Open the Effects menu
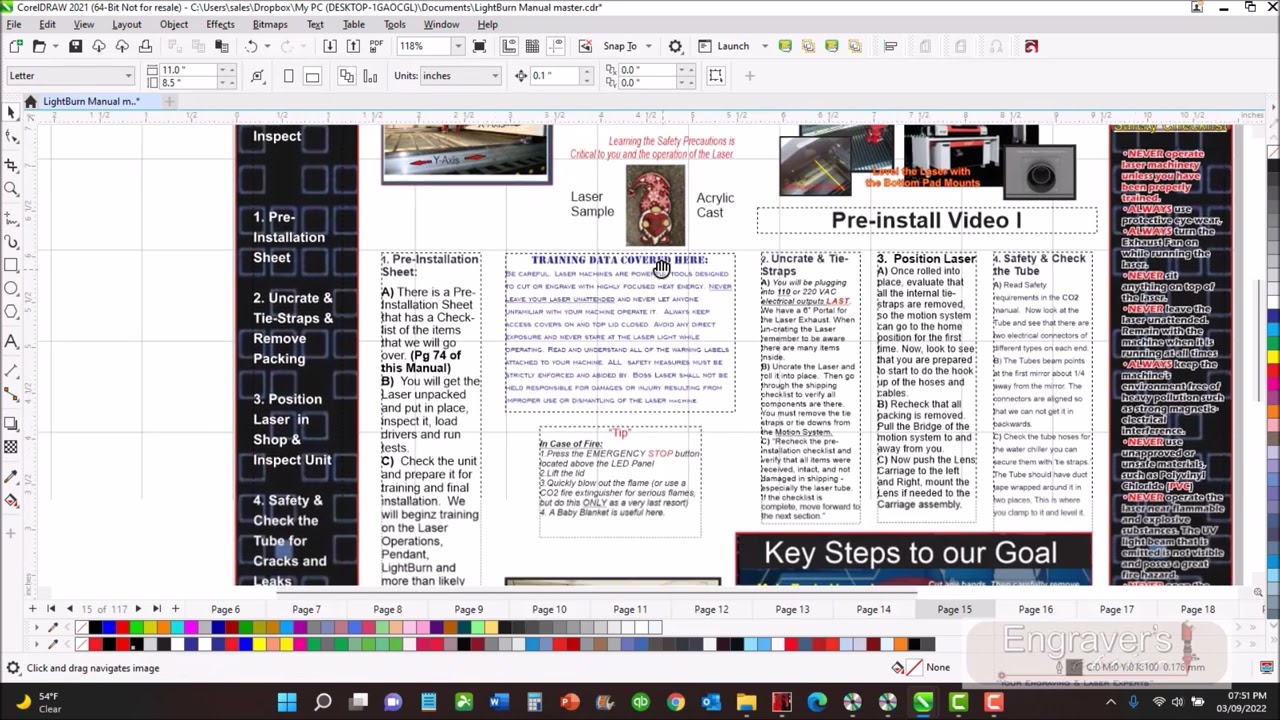 point(220,24)
